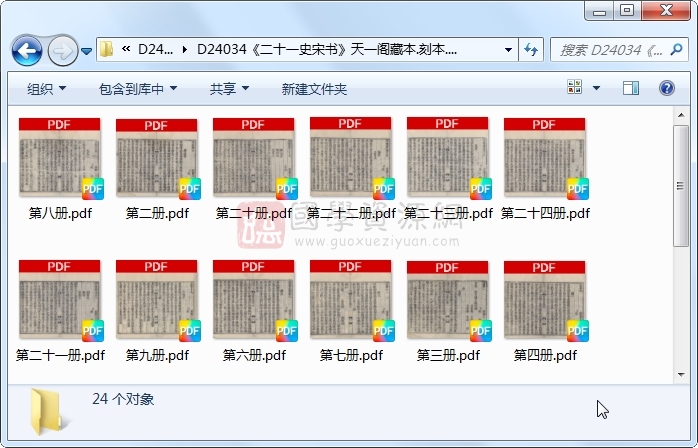Select 第二十册.pdf file icon
The image size is (698, 448).
[x=254, y=160]
